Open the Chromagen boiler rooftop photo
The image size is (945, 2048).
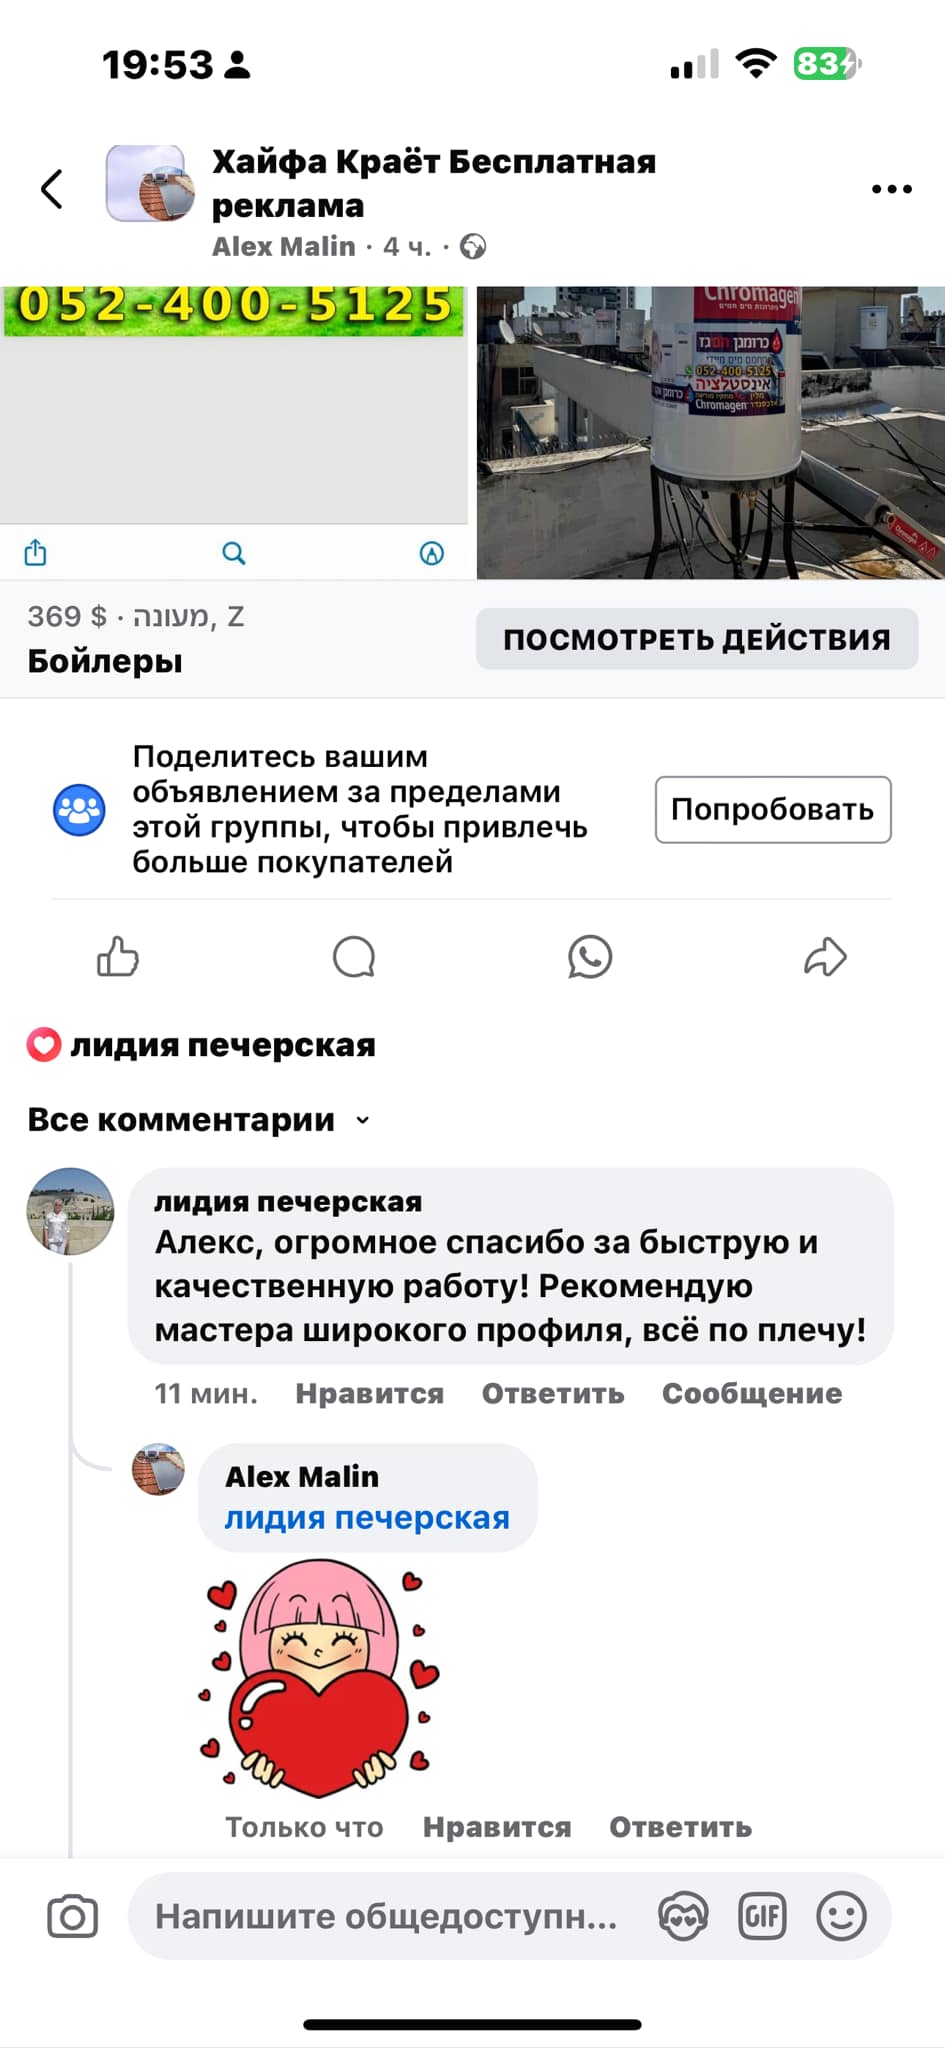click(710, 432)
